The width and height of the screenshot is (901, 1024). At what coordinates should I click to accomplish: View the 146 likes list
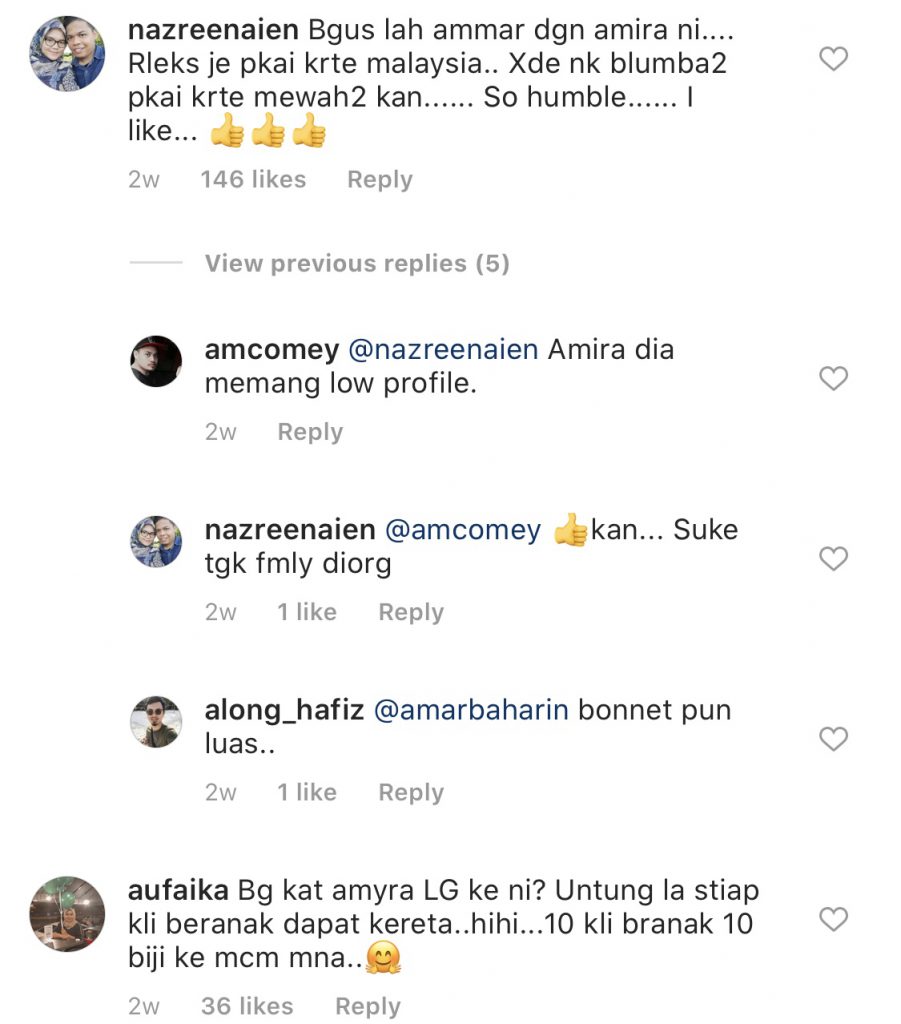(x=253, y=180)
